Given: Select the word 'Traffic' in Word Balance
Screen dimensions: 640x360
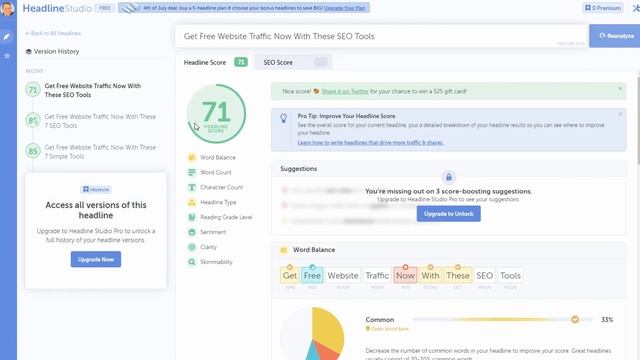Looking at the screenshot, I should [x=377, y=276].
